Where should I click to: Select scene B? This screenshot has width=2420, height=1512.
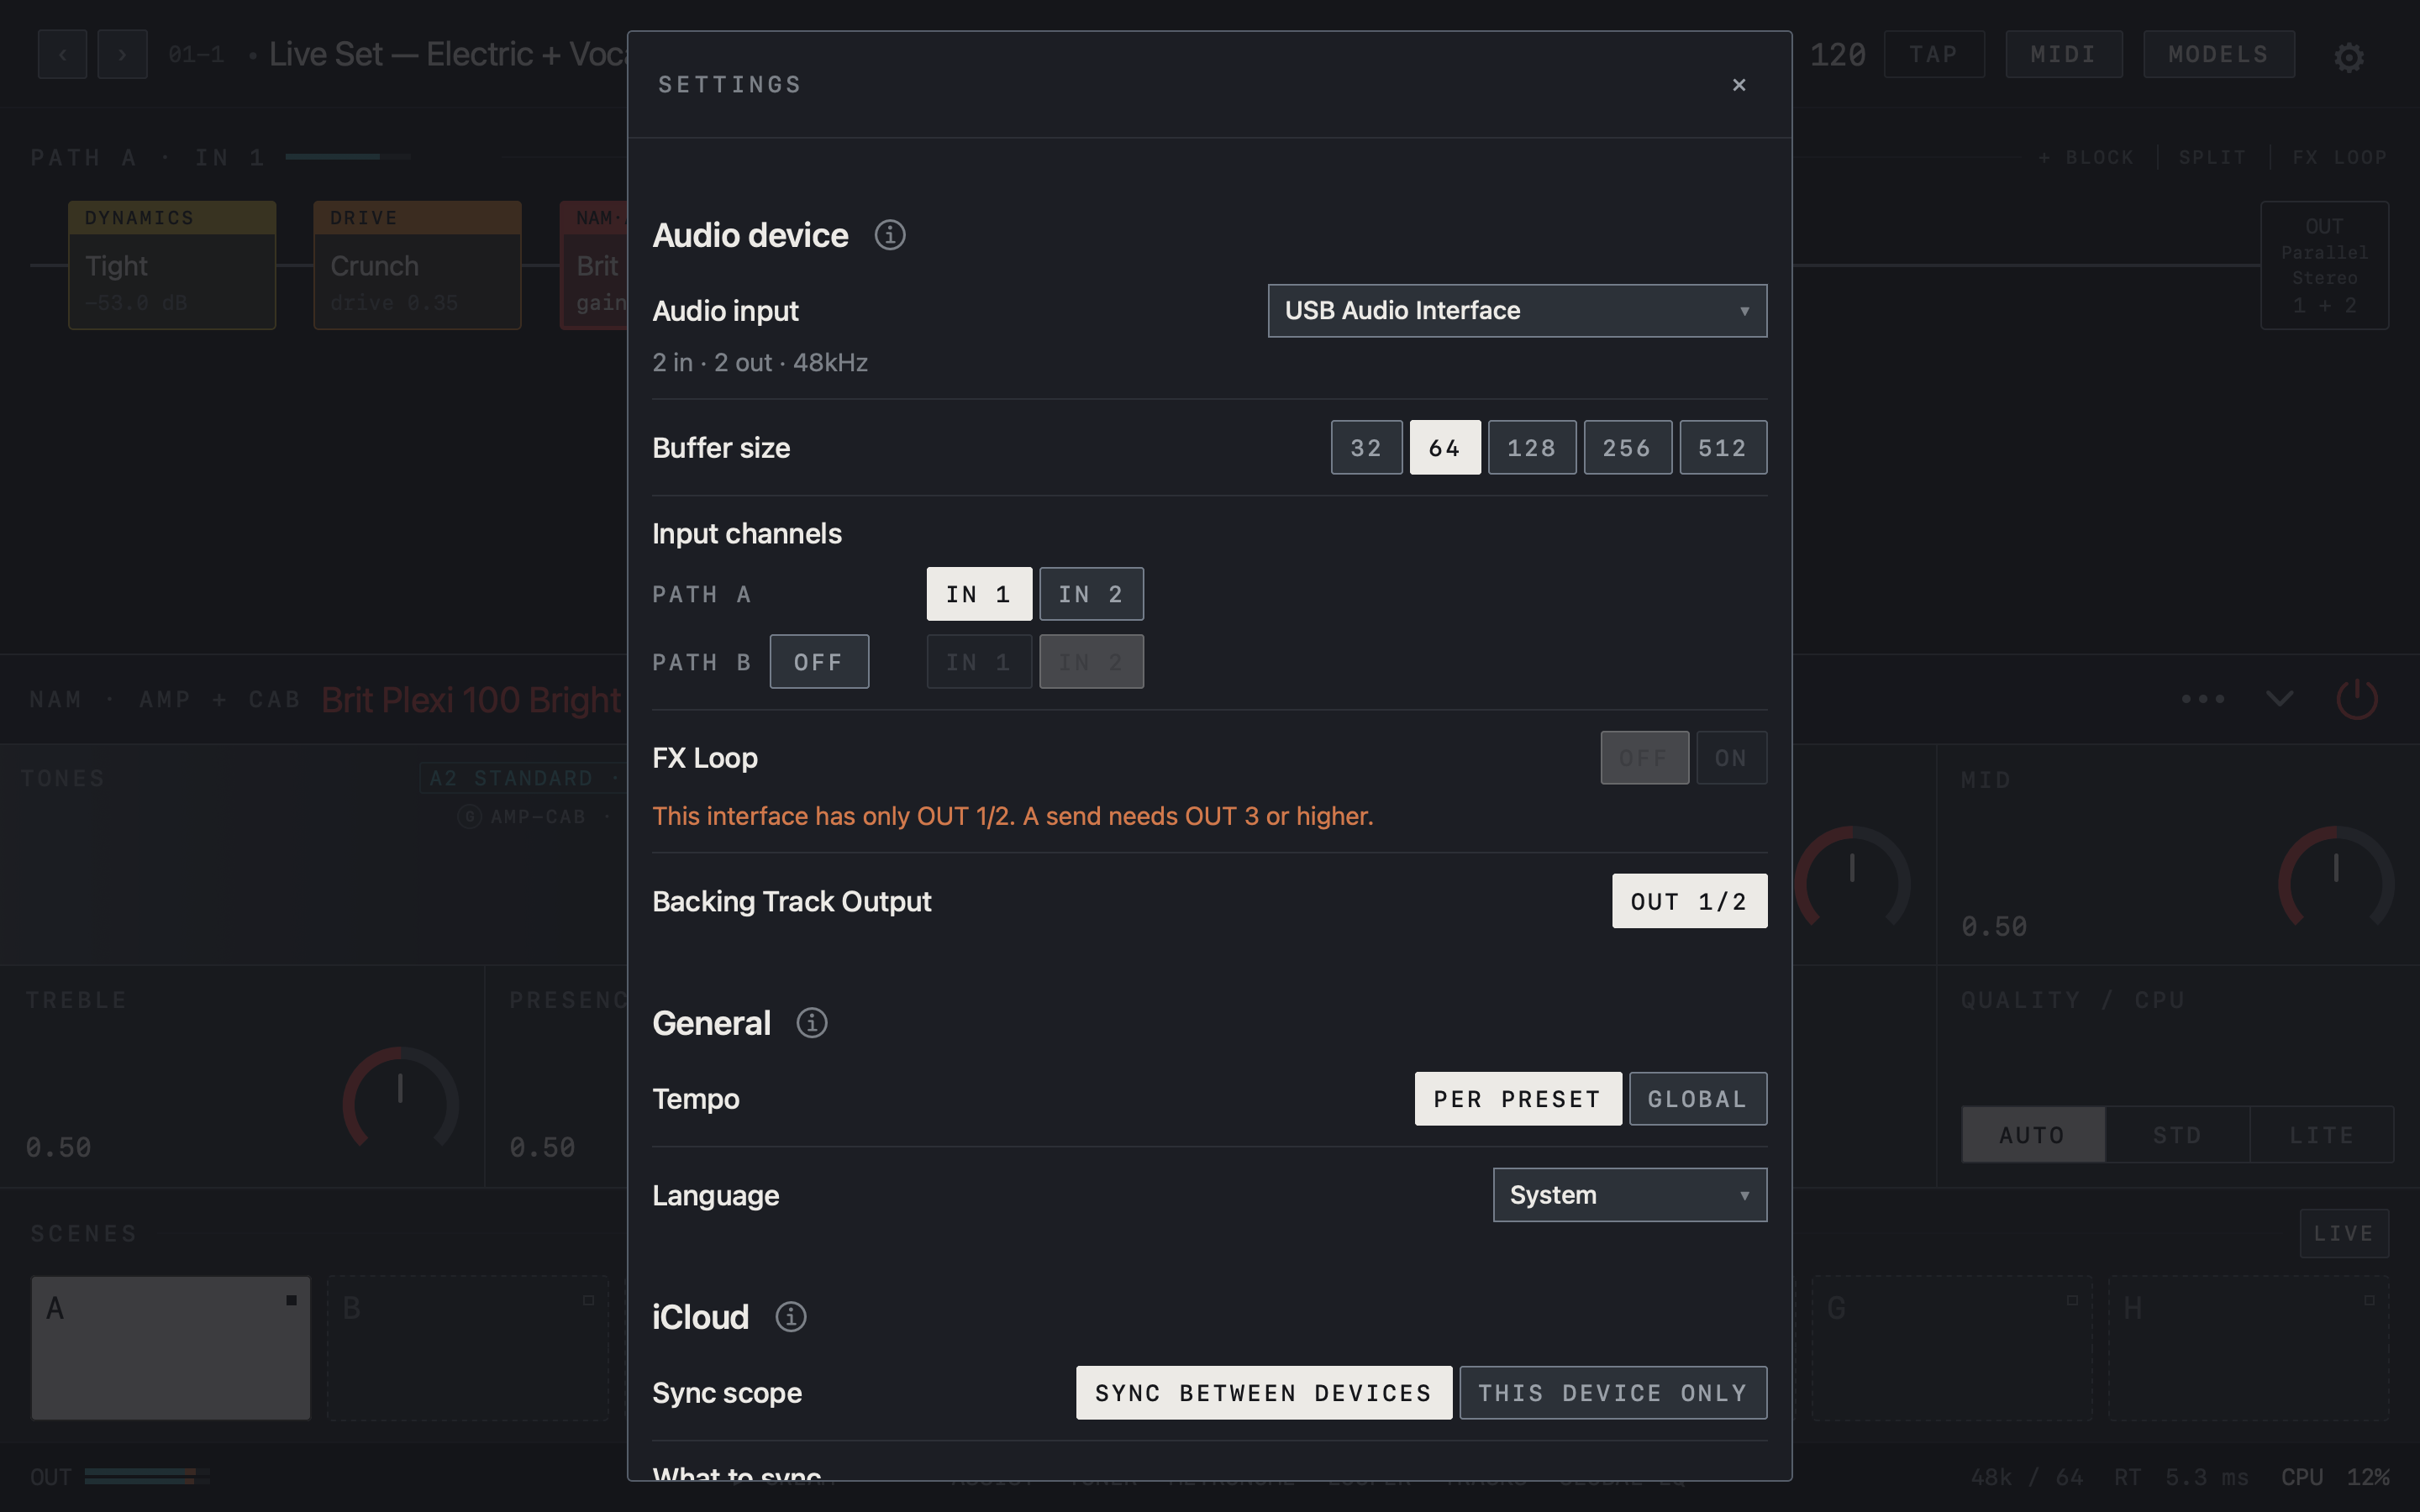(467, 1347)
